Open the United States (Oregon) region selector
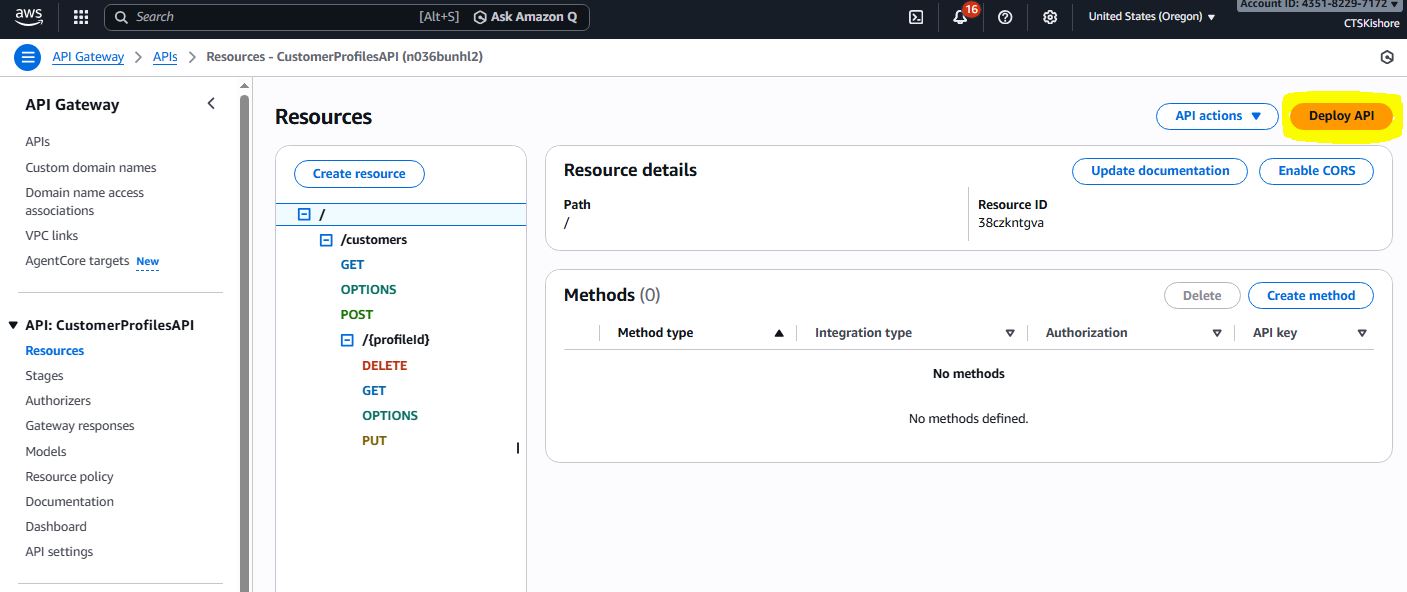 1151,17
